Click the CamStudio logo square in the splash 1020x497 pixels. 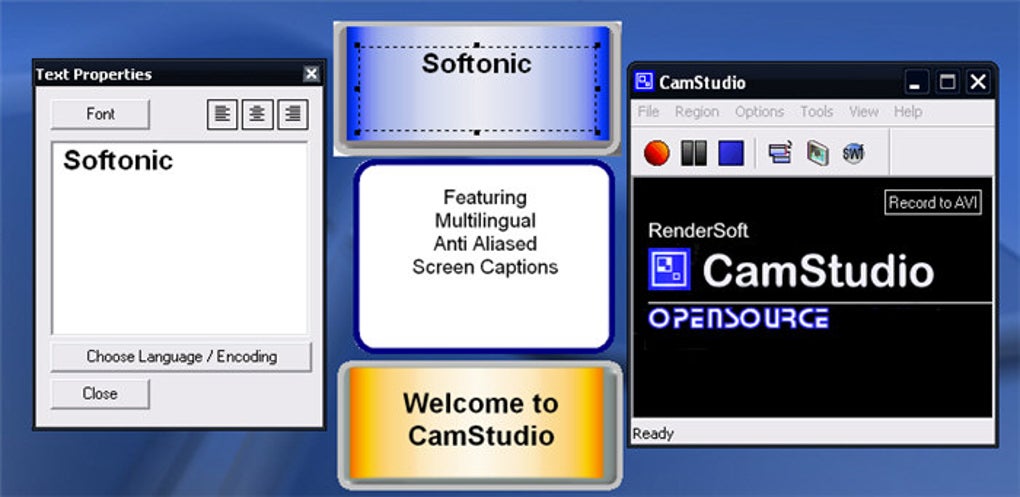(x=669, y=269)
